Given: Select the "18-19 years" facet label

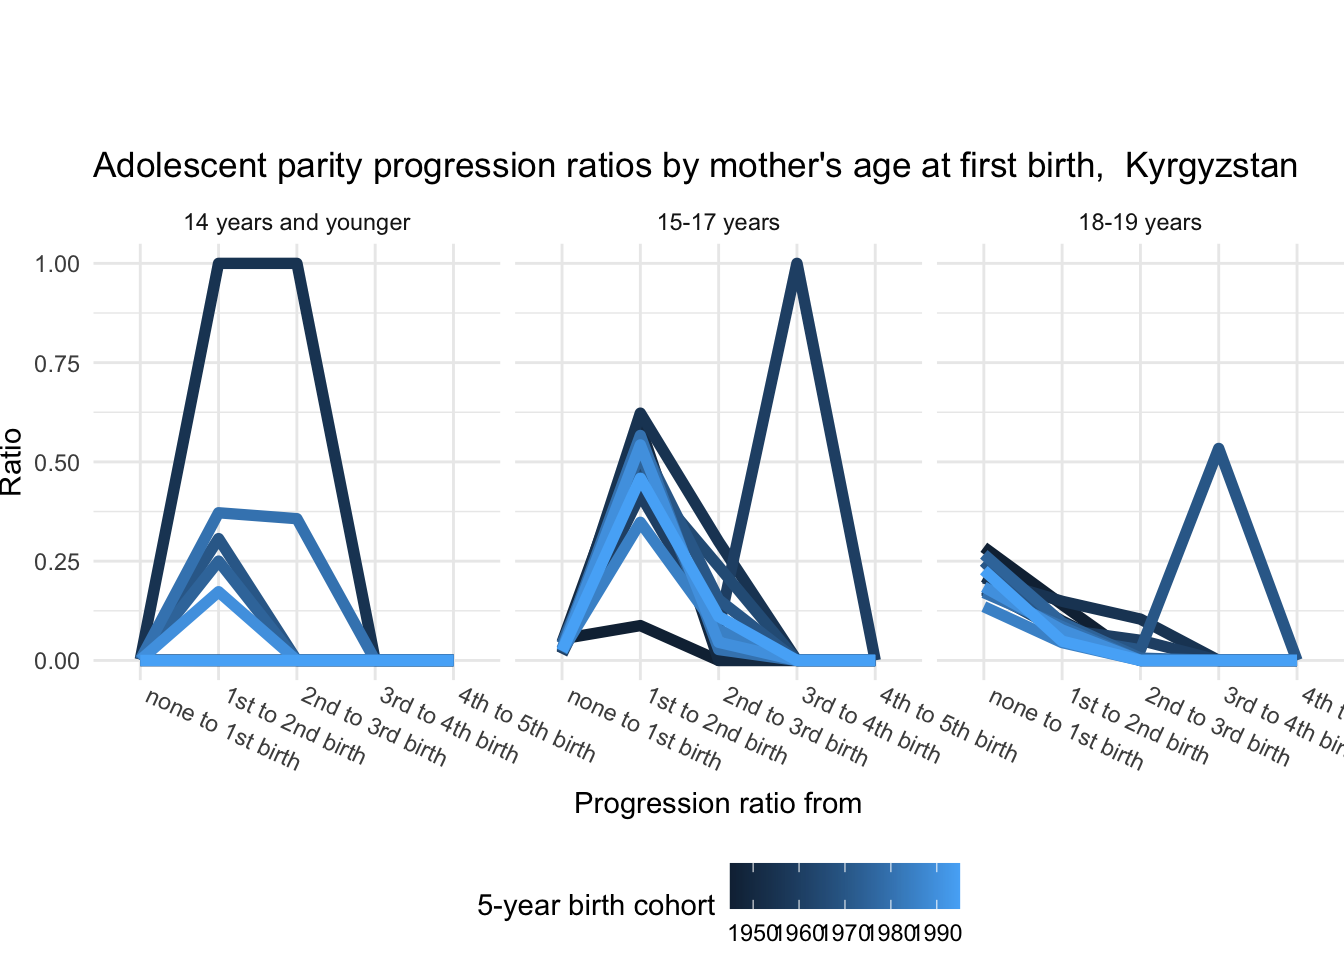Looking at the screenshot, I should point(1140,223).
